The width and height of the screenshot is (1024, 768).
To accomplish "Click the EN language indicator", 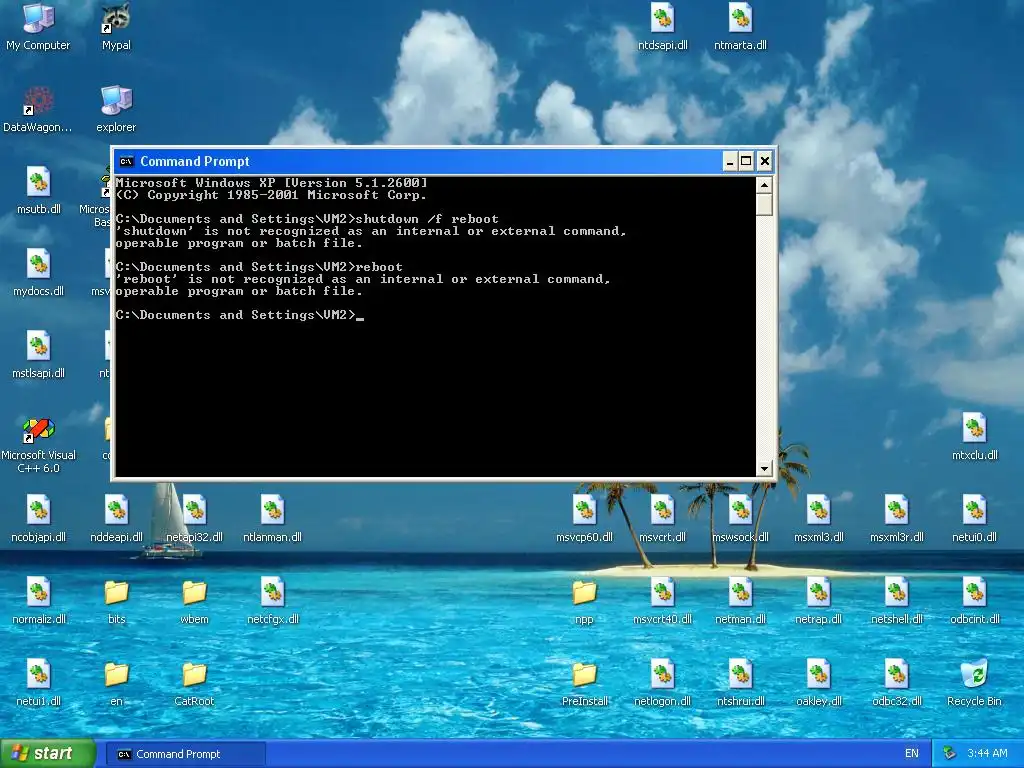I will (912, 754).
